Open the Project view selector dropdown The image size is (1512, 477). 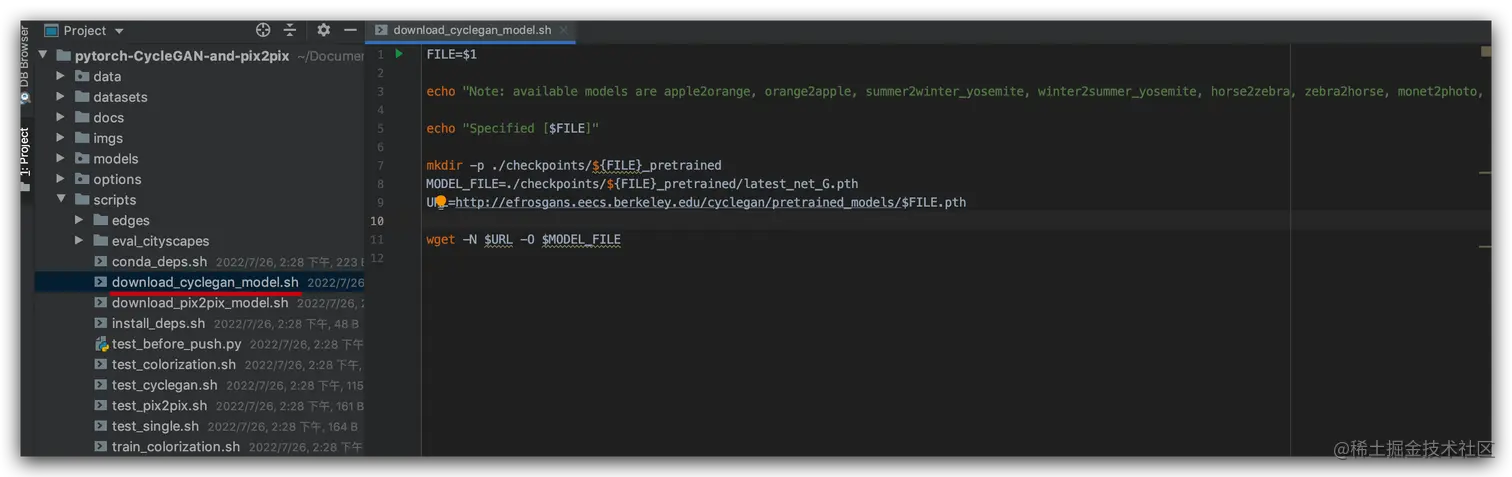click(x=85, y=30)
